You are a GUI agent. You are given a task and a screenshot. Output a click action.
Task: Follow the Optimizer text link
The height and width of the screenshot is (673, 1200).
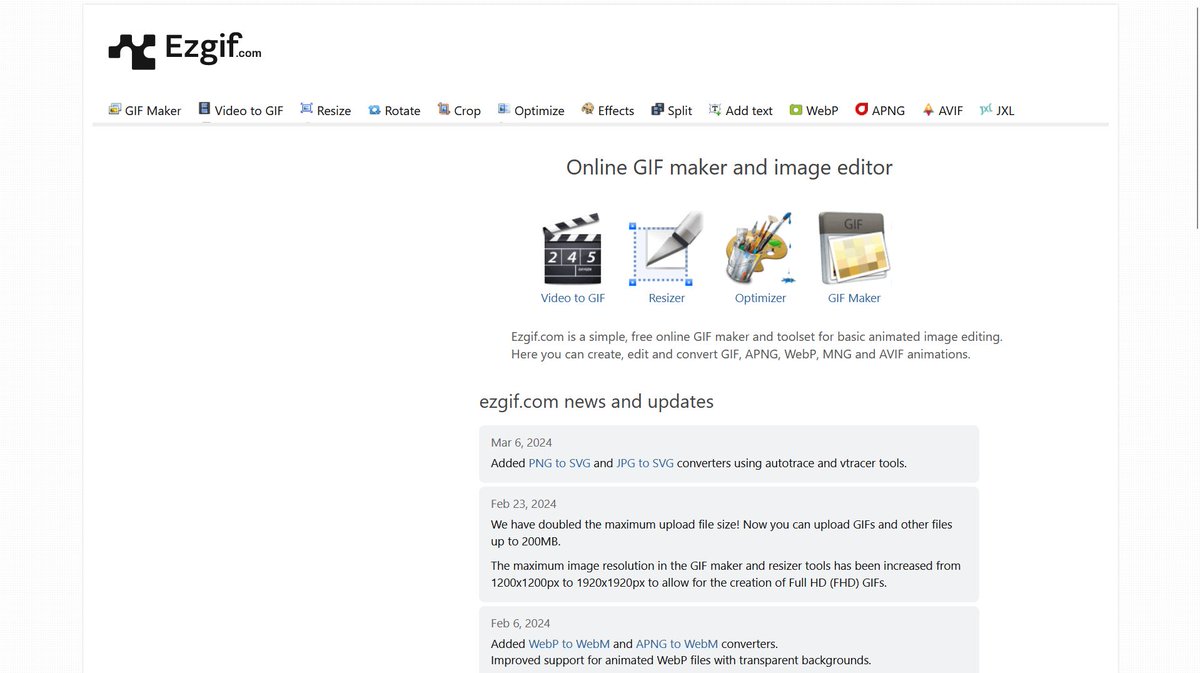point(760,298)
